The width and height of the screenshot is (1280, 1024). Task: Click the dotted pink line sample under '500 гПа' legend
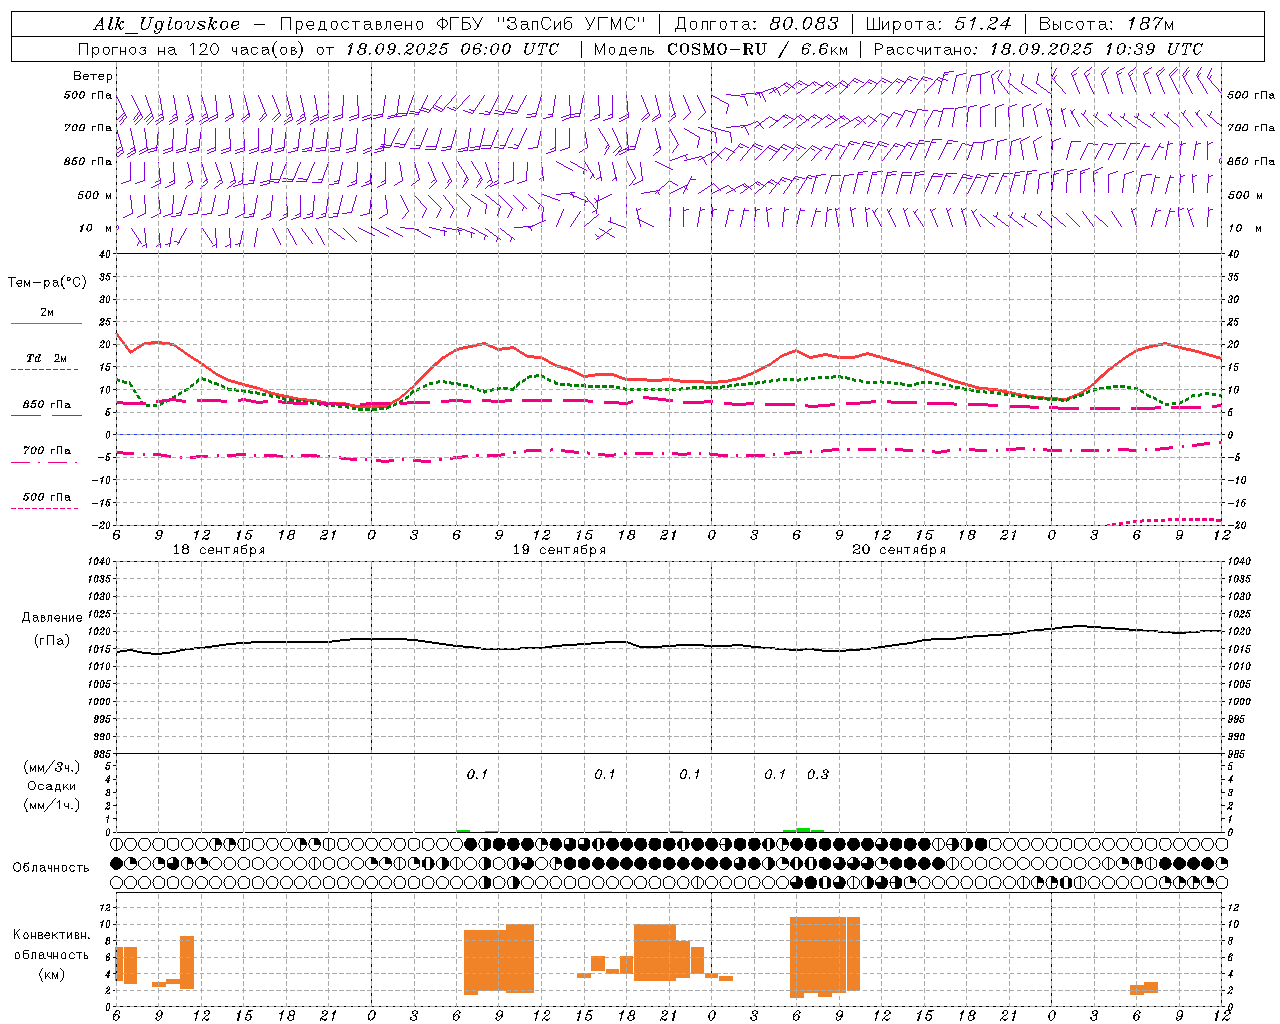pos(44,509)
